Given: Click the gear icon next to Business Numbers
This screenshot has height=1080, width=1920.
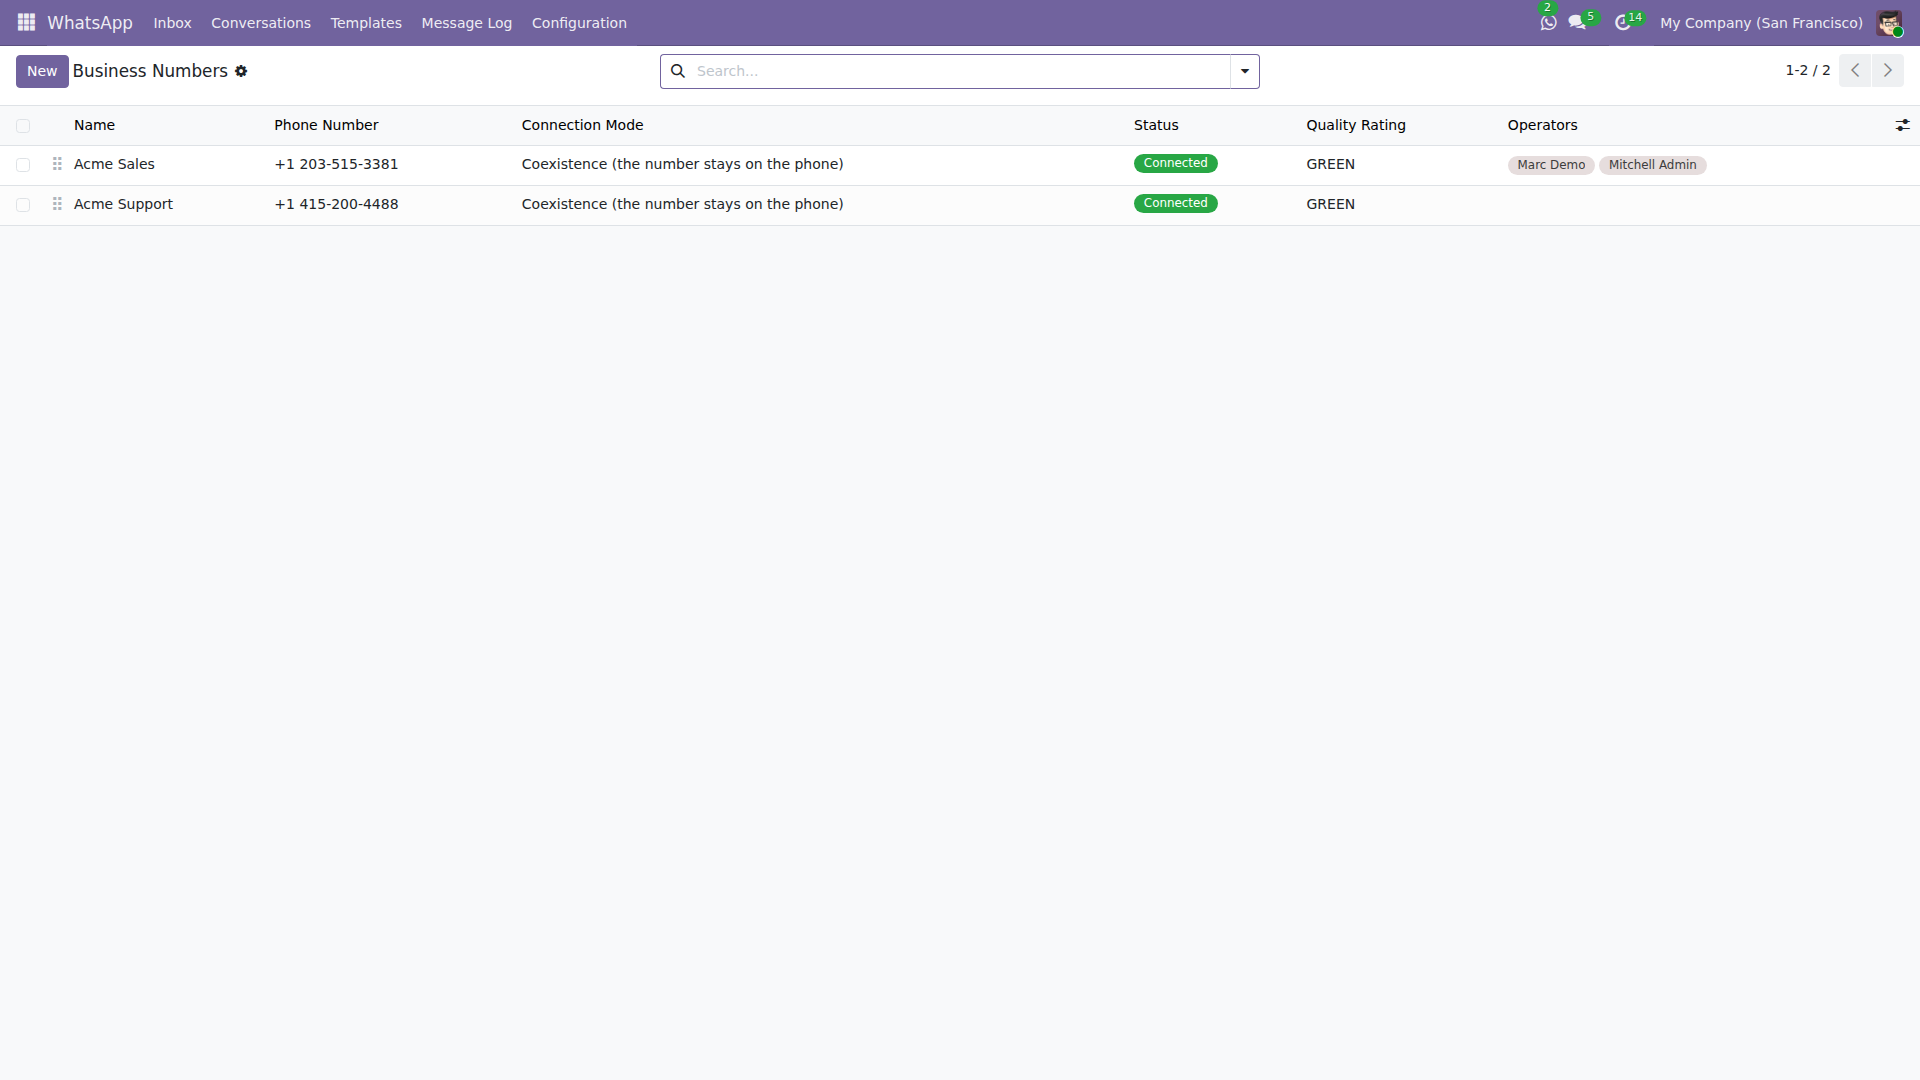Looking at the screenshot, I should coord(241,71).
